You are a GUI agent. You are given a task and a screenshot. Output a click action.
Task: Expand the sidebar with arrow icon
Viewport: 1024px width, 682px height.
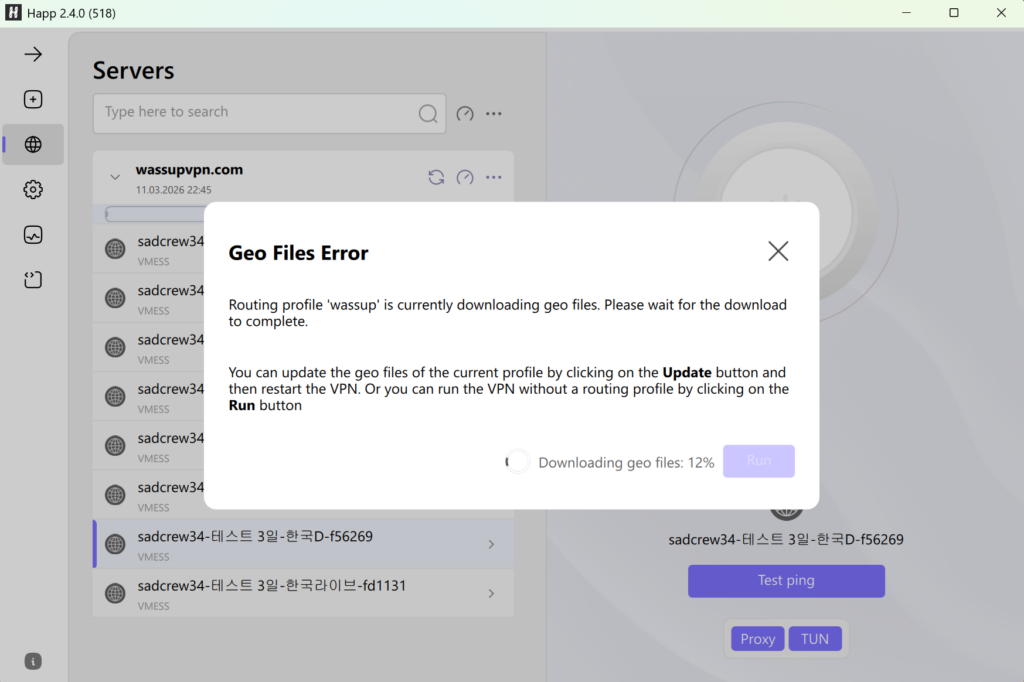[x=33, y=54]
